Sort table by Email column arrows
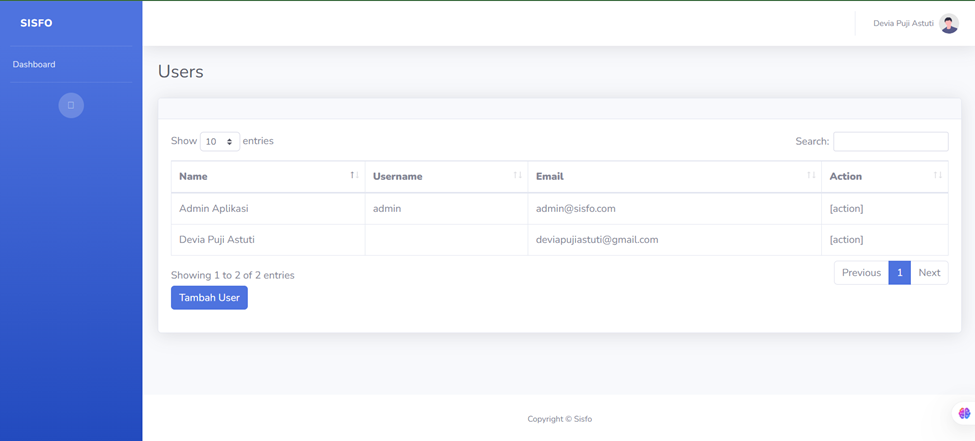975x441 pixels. 811,176
